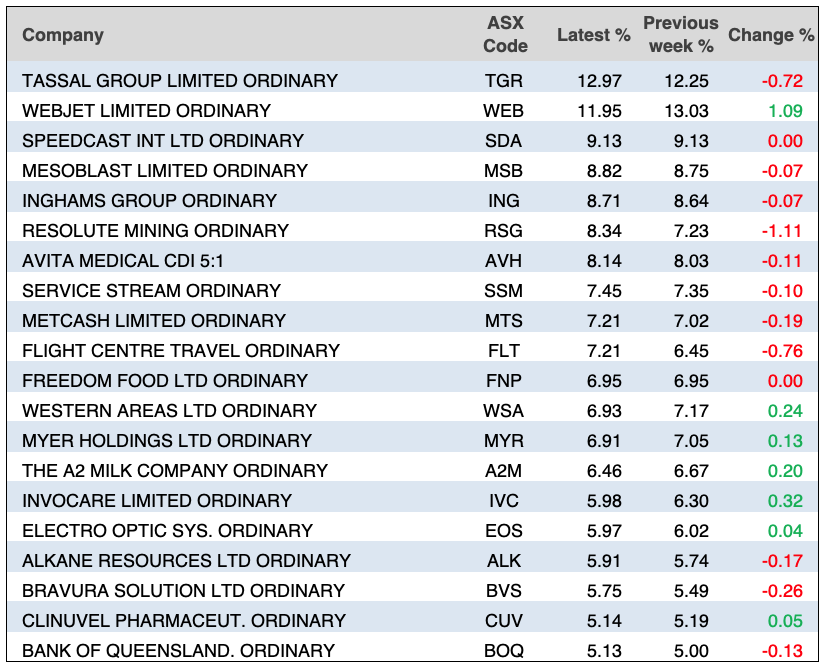
Task: Click the Latest % column header
Action: coord(593,35)
